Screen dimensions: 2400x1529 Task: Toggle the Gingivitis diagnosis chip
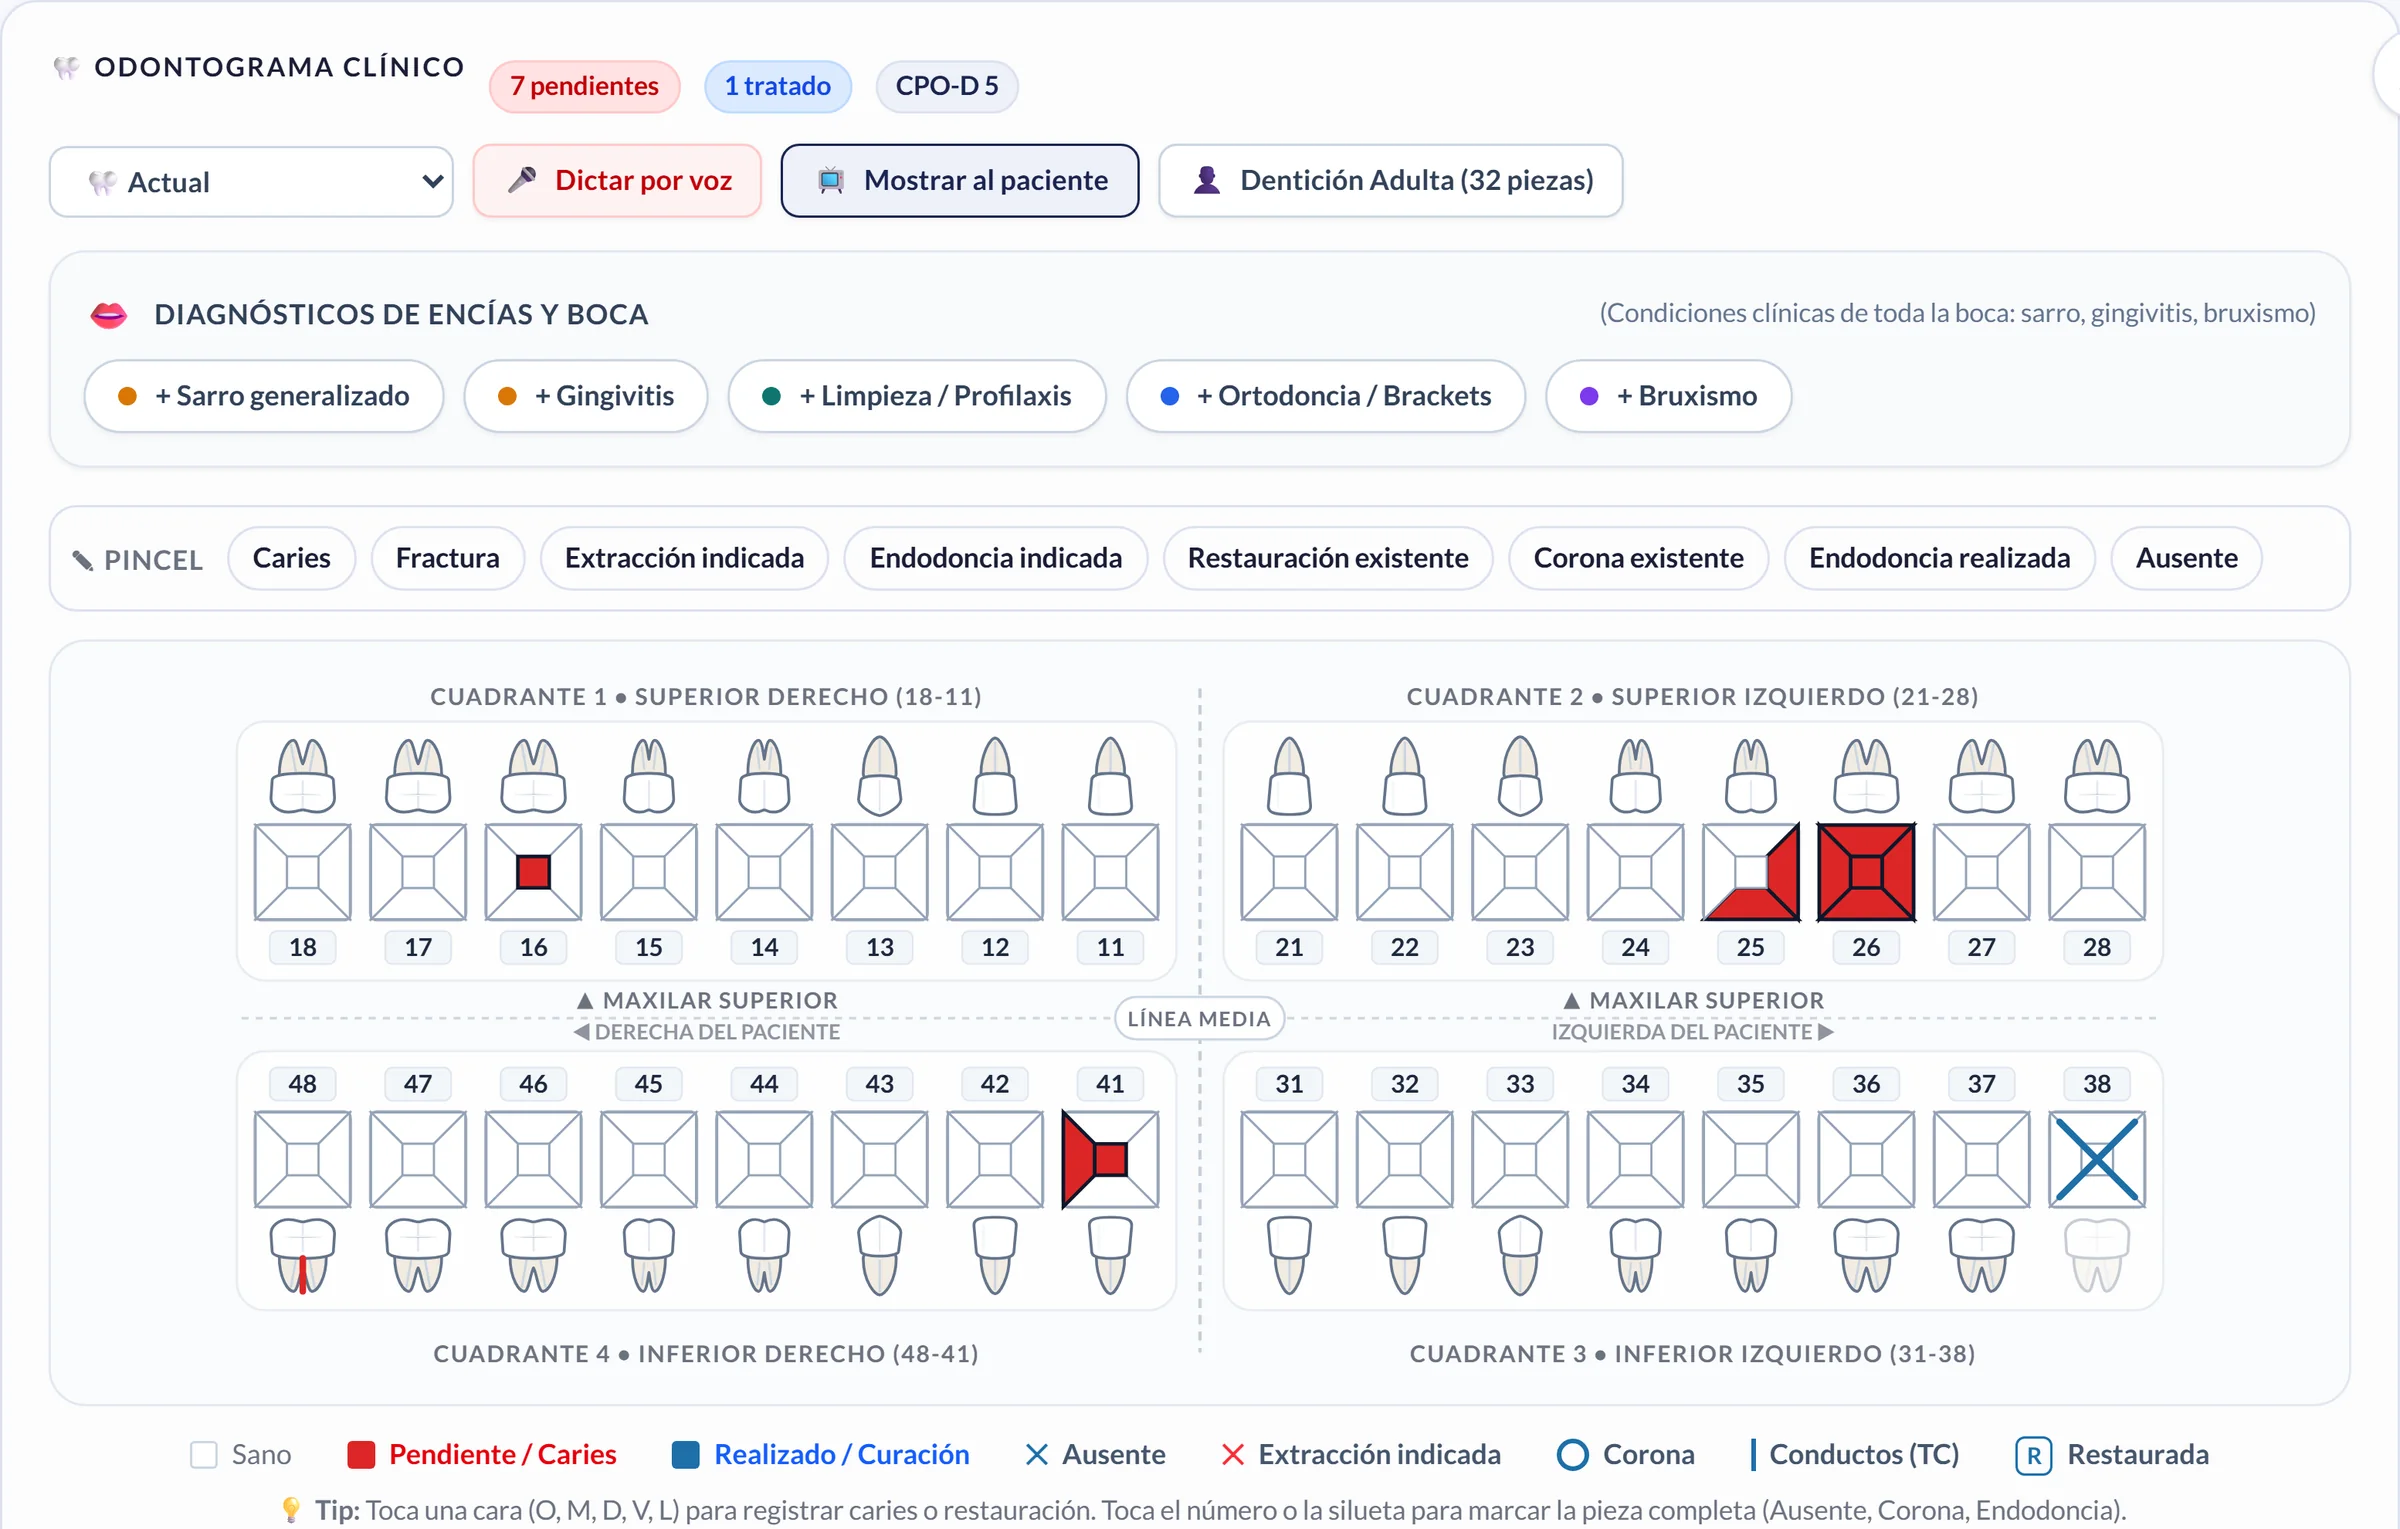click(x=586, y=396)
